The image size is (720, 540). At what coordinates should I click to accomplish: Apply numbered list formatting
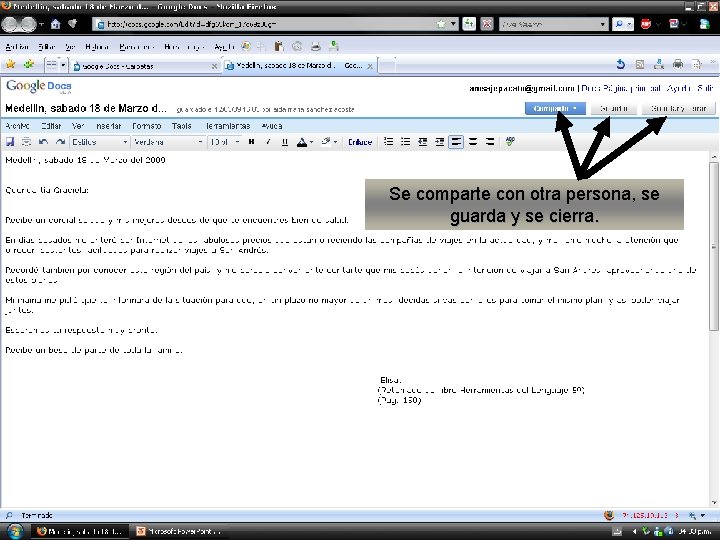(x=388, y=142)
